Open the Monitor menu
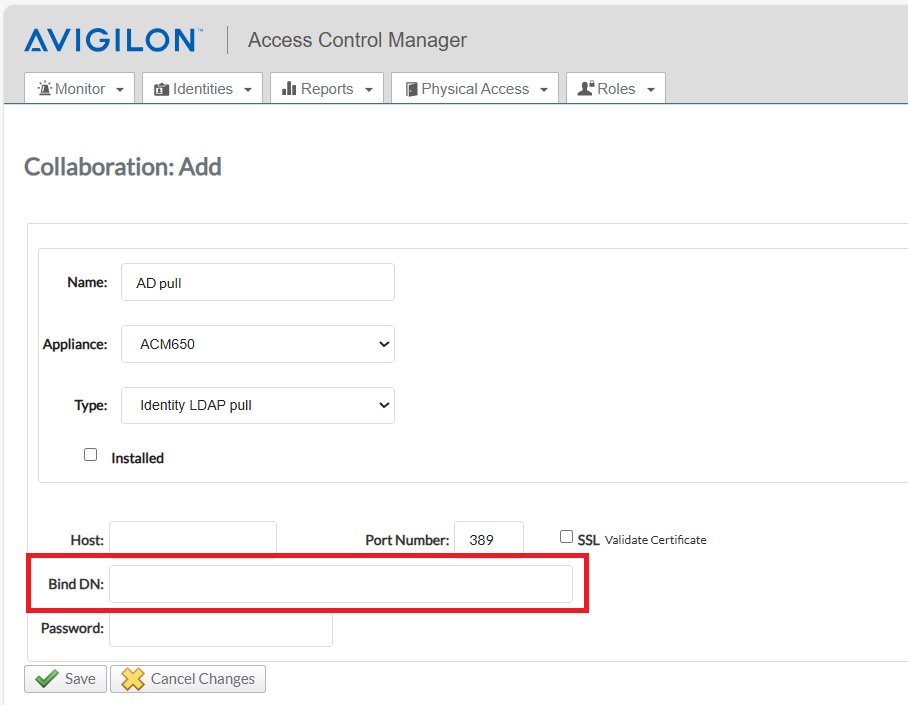 coord(79,88)
